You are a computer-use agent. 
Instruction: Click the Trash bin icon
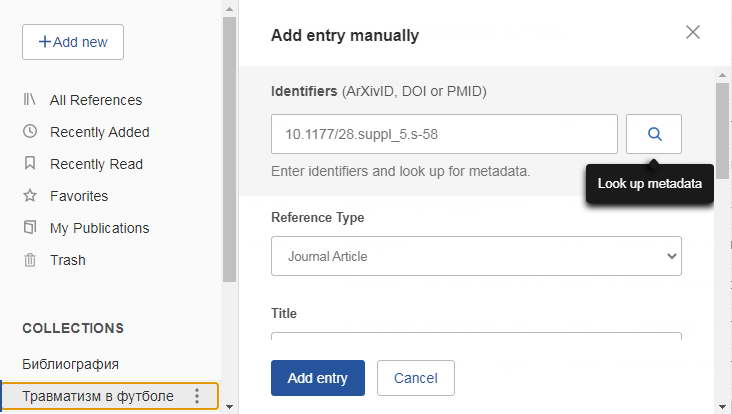pos(30,260)
